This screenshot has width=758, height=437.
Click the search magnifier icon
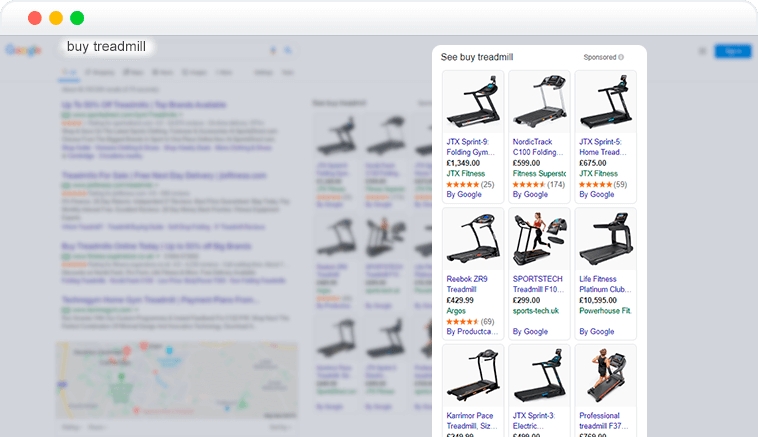tap(288, 50)
